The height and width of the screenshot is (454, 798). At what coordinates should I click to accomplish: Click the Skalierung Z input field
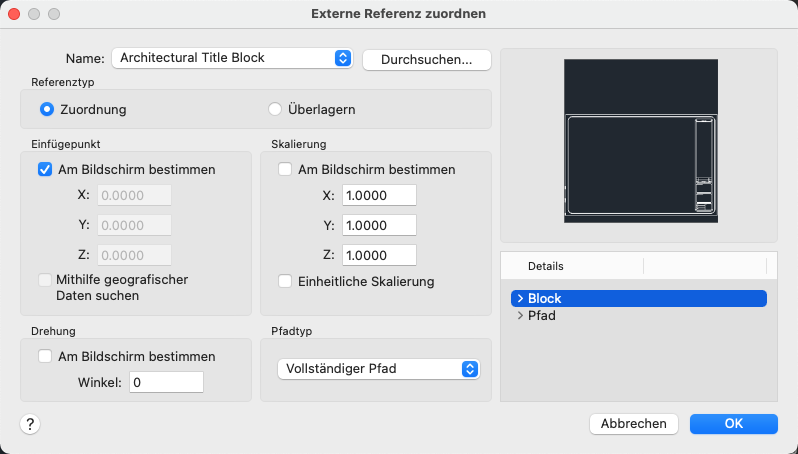tap(379, 256)
